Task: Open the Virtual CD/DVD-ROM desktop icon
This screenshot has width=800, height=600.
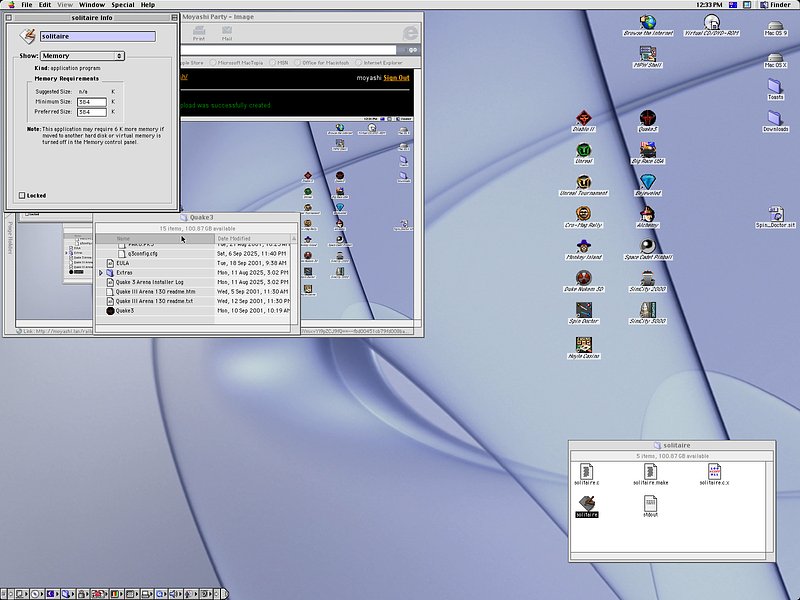Action: point(711,23)
